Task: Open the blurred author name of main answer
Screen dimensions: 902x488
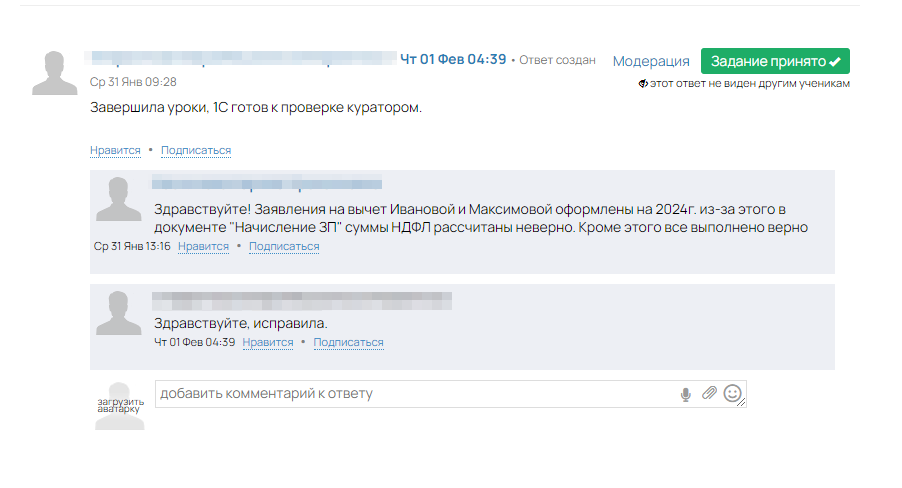Action: (240, 59)
